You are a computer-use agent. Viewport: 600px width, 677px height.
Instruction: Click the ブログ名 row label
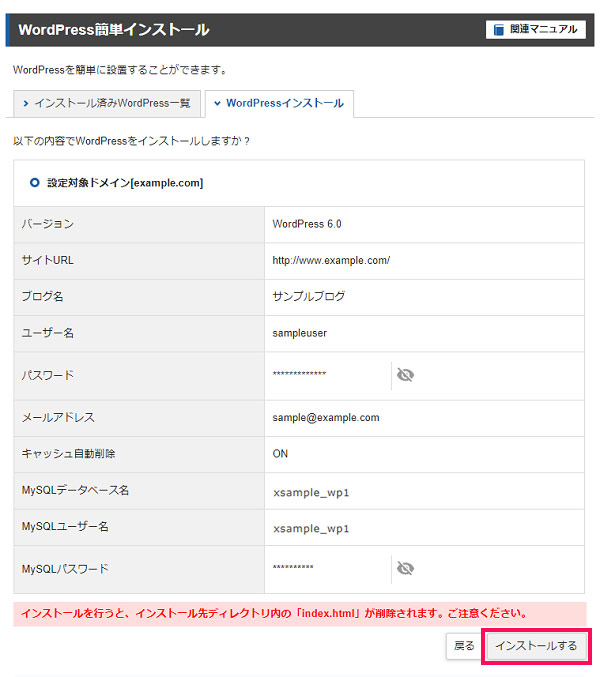(42, 296)
